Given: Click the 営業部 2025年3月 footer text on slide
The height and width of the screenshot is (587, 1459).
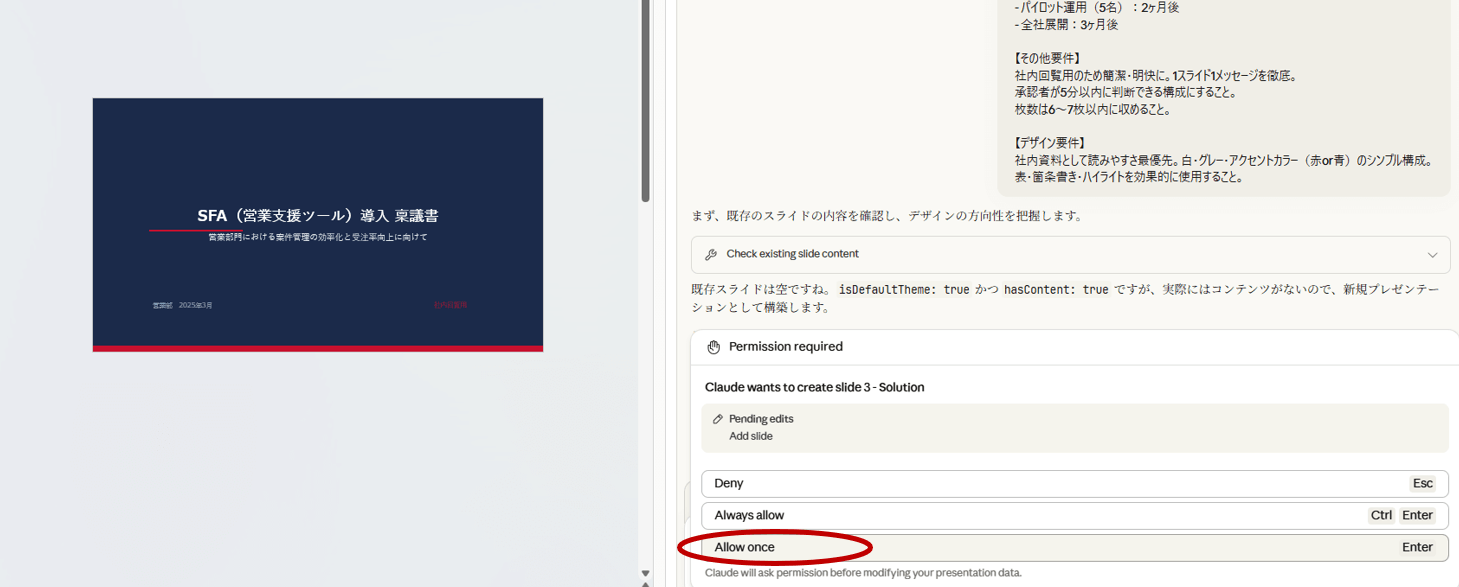Looking at the screenshot, I should [182, 305].
